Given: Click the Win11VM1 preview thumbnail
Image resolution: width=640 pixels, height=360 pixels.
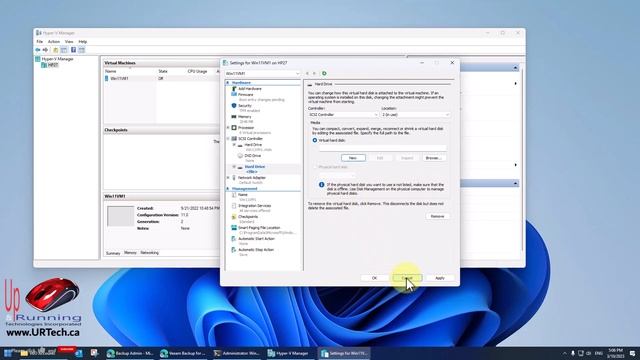Looking at the screenshot, I should pos(120,216).
